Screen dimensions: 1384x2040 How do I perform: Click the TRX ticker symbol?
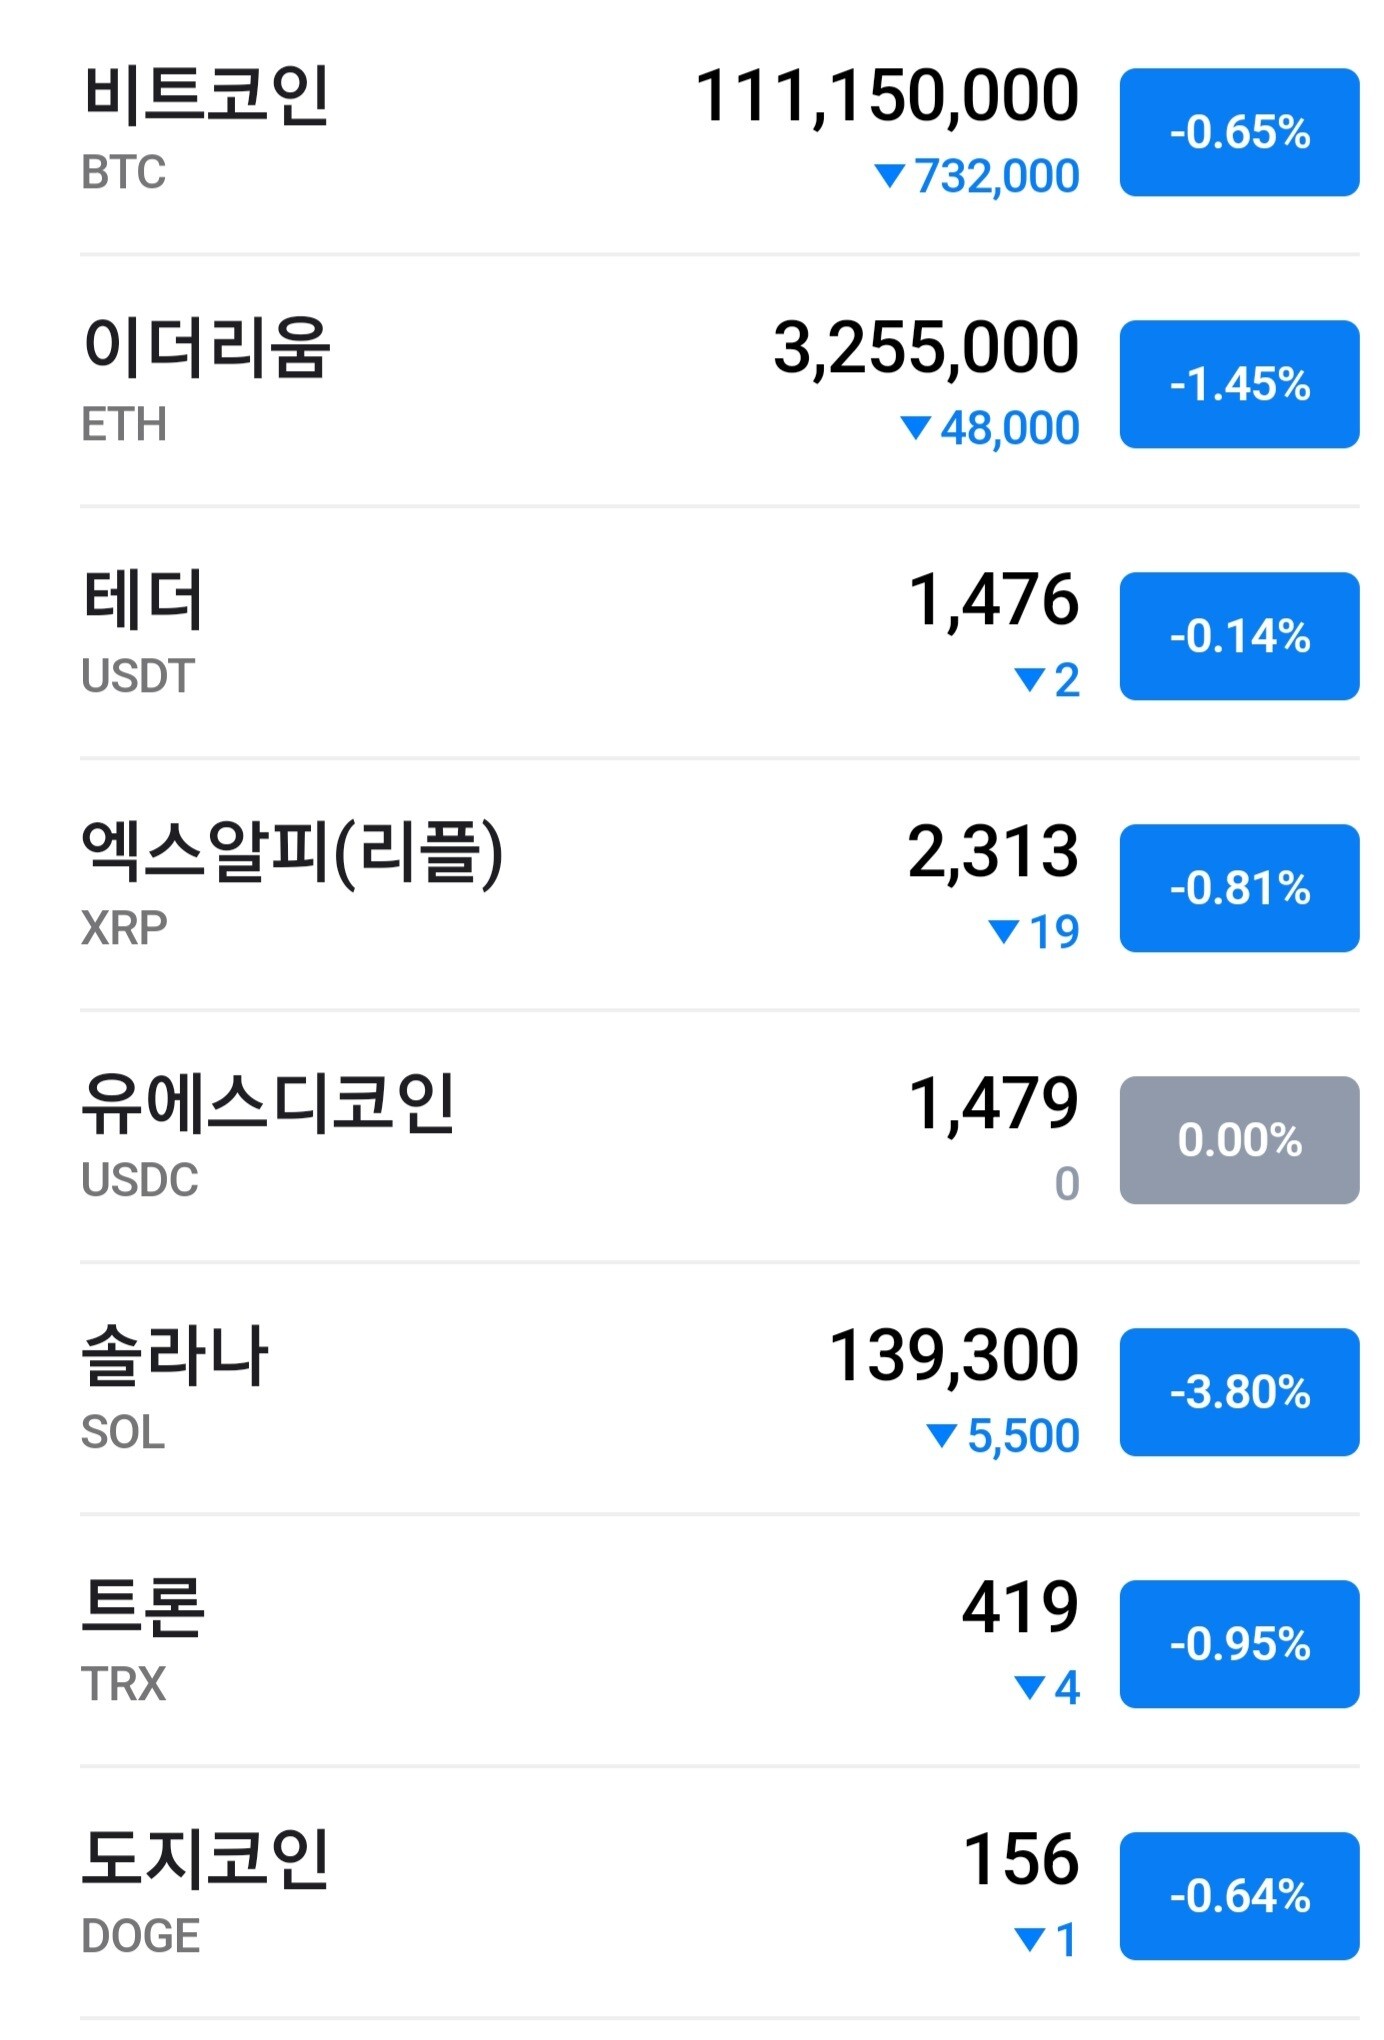pyautogui.click(x=123, y=1685)
